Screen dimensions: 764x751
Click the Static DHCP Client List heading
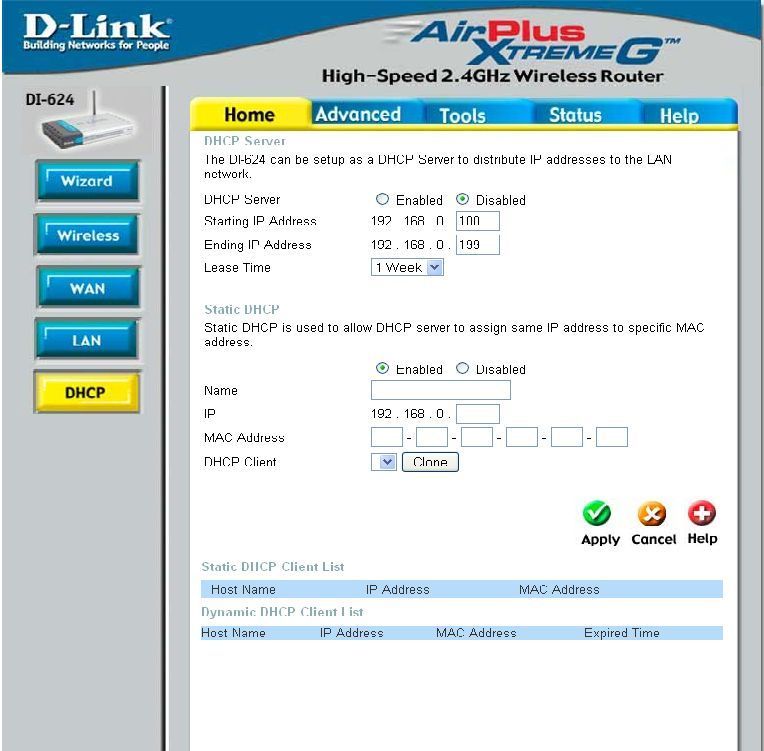pyautogui.click(x=272, y=567)
